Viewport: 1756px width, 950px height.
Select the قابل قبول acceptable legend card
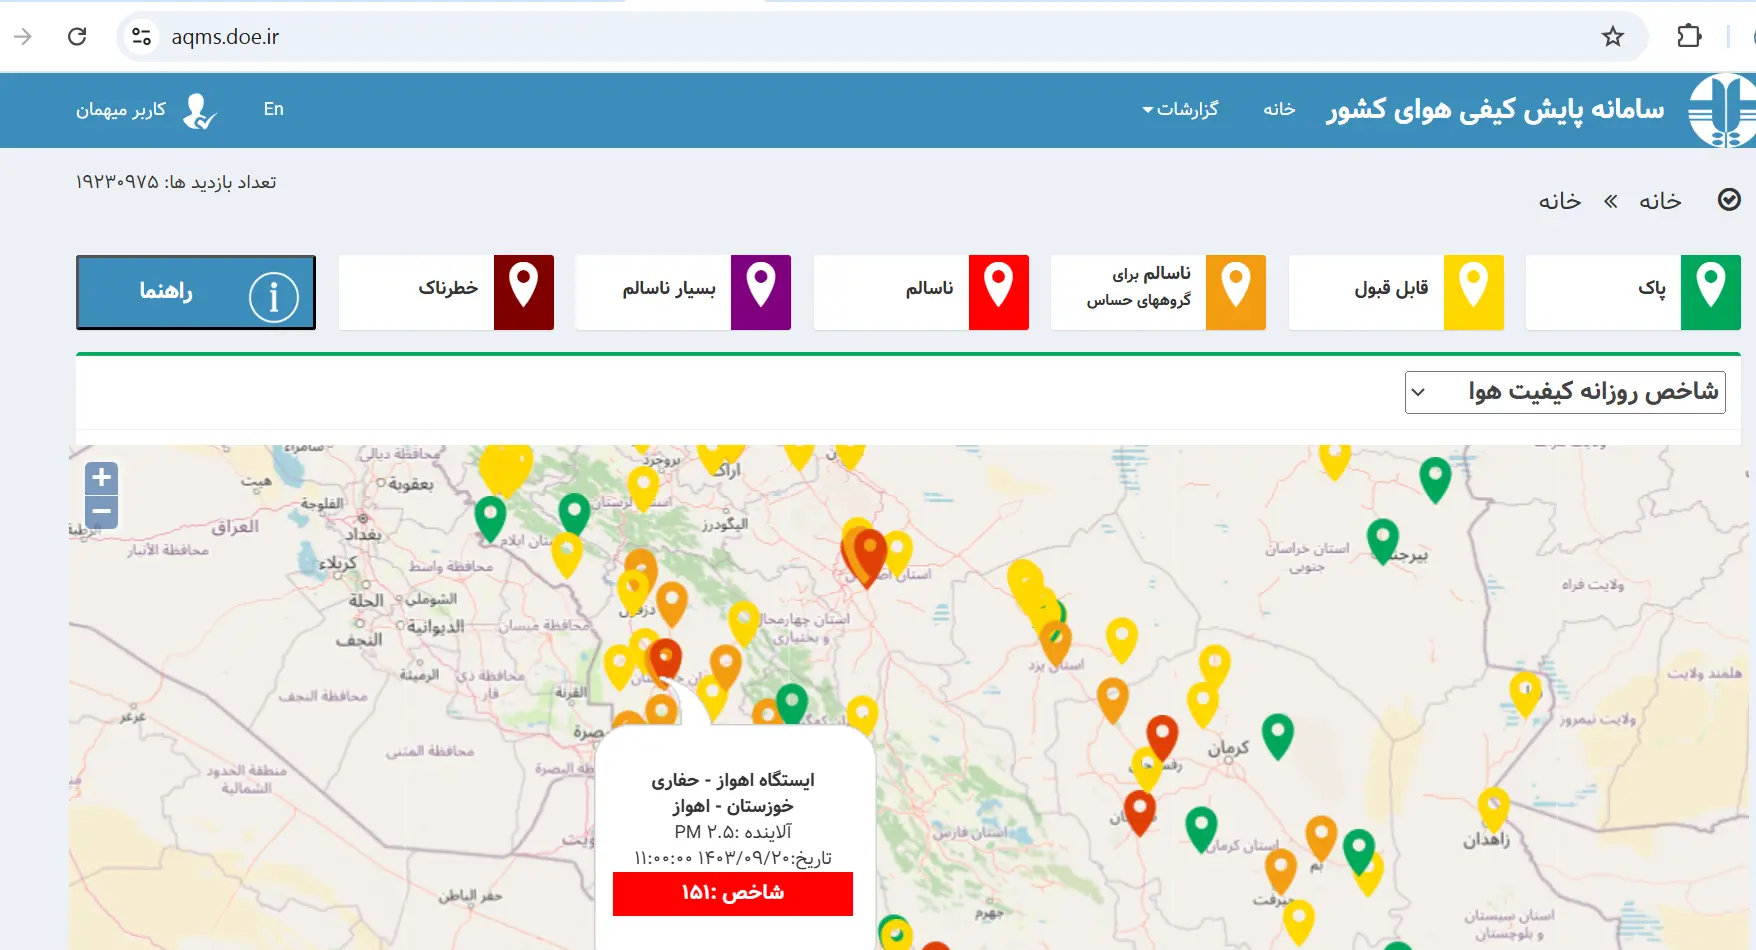point(1396,292)
